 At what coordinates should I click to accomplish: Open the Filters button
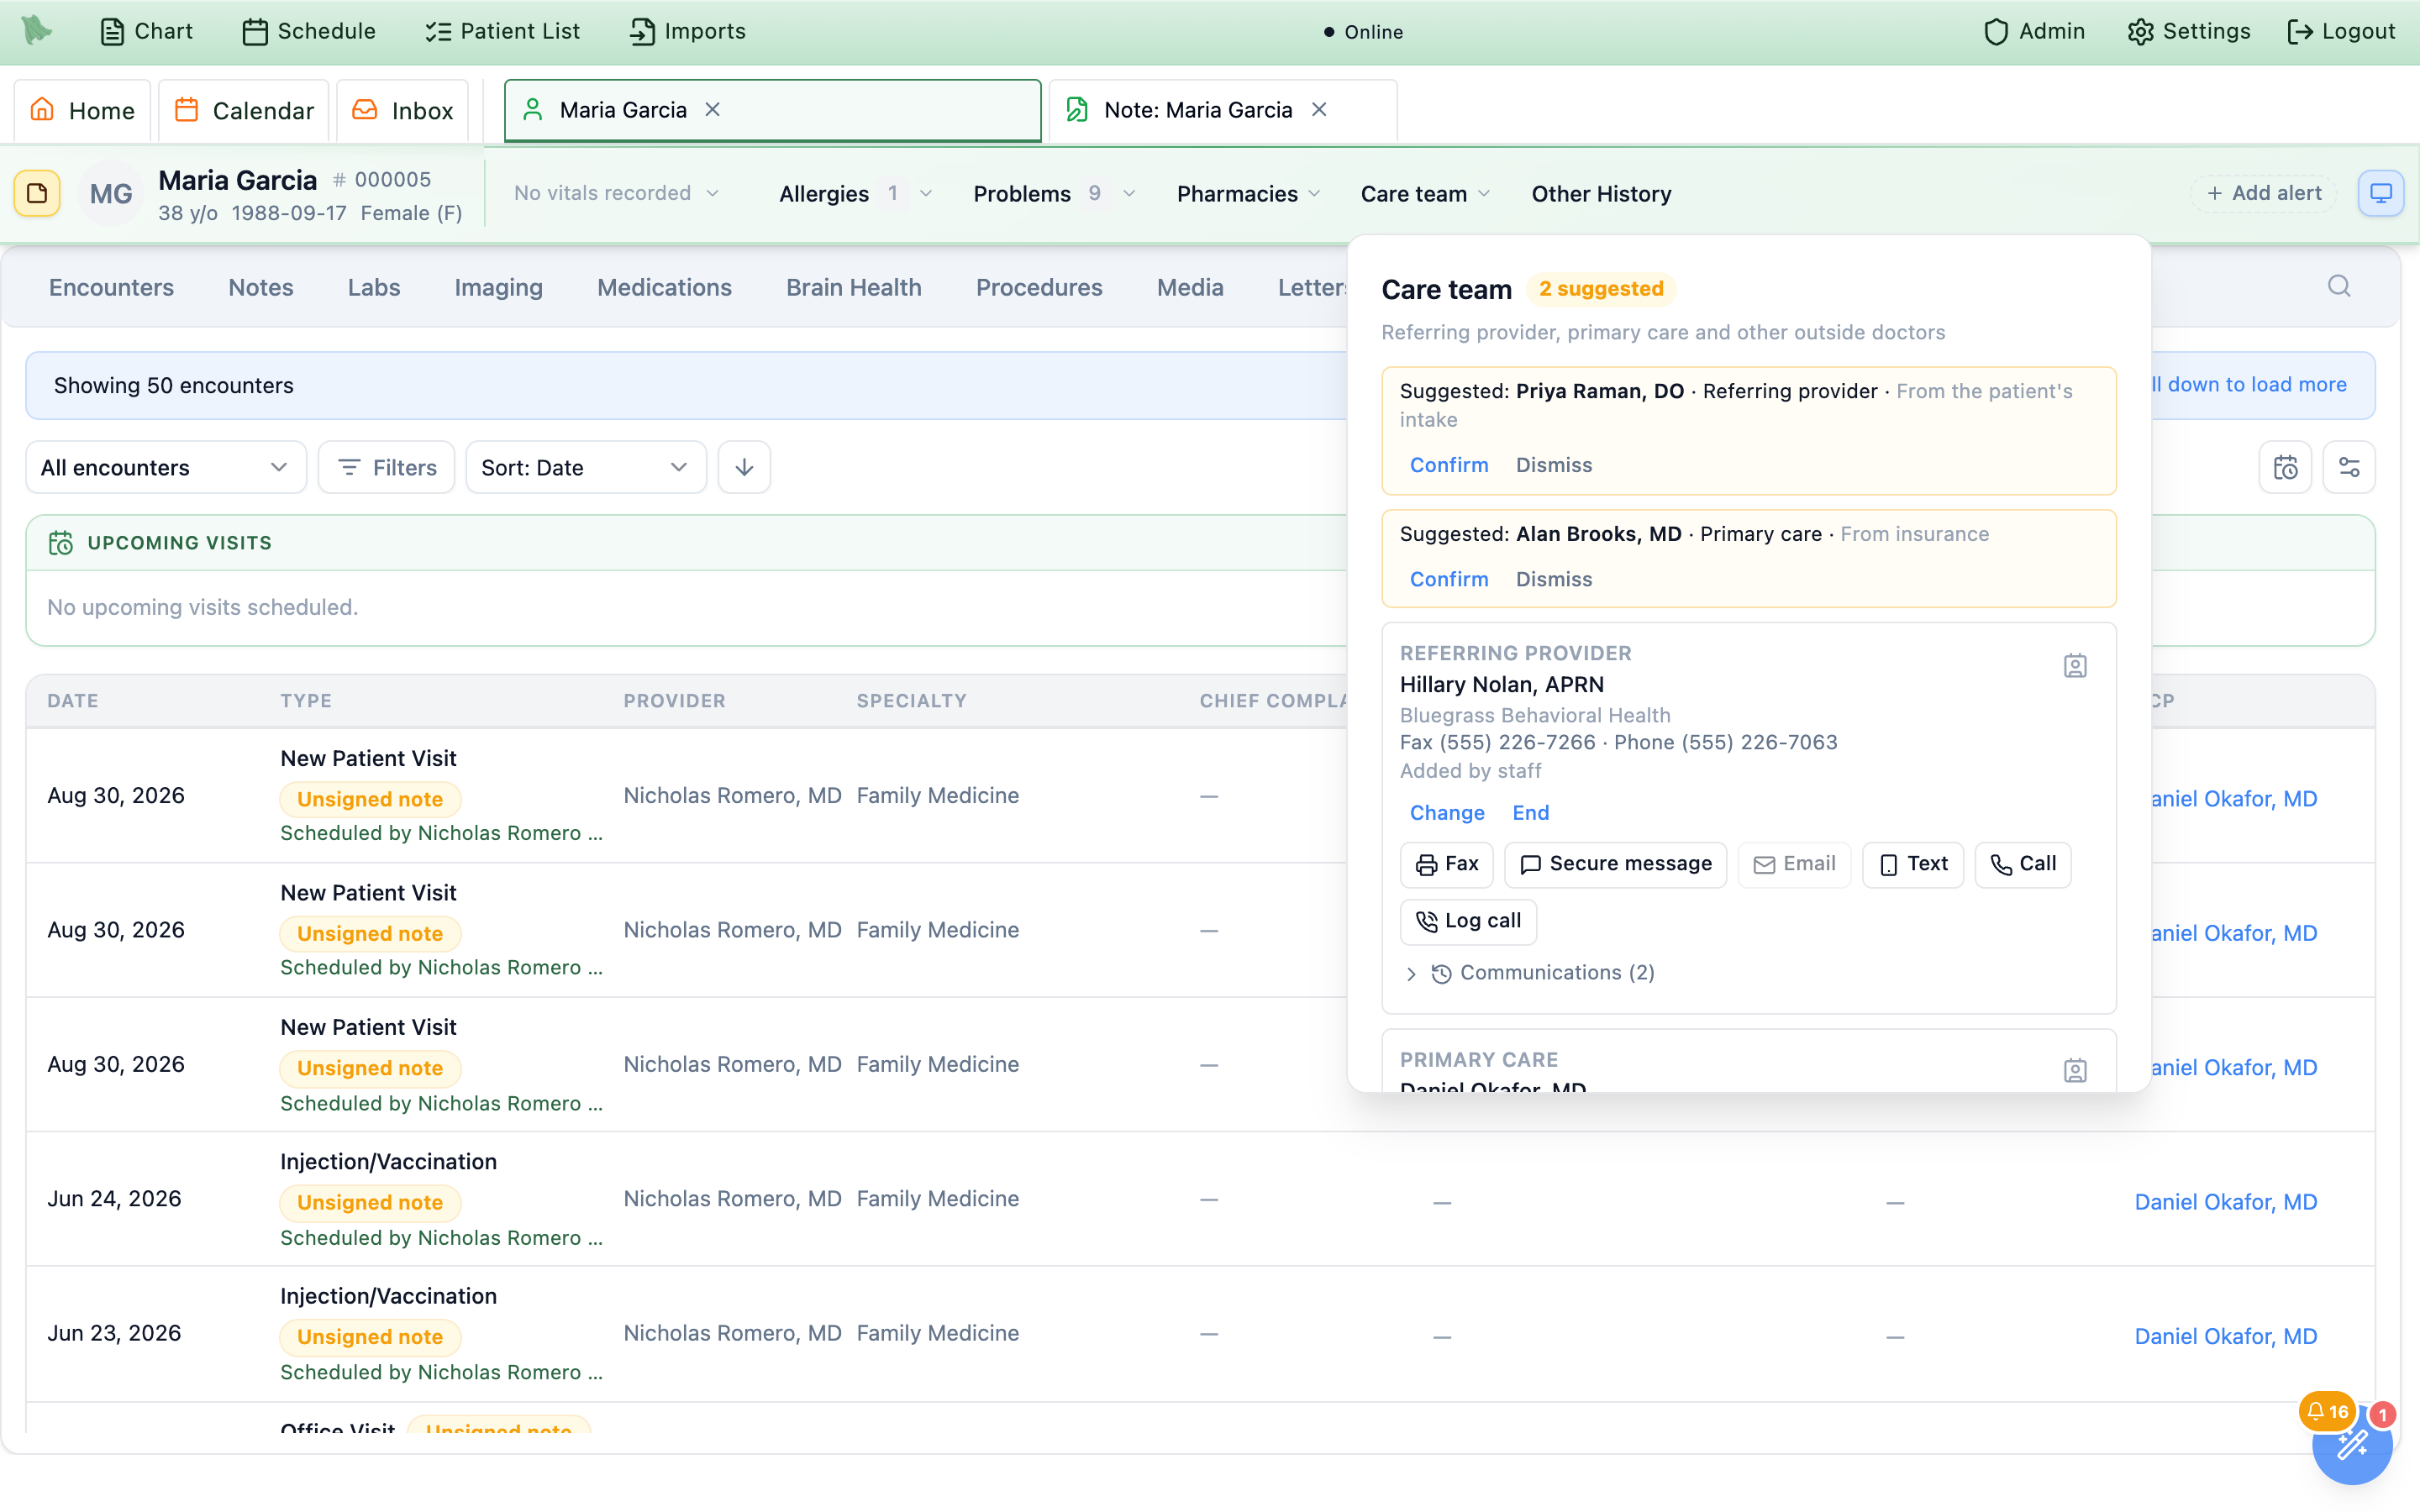[387, 467]
